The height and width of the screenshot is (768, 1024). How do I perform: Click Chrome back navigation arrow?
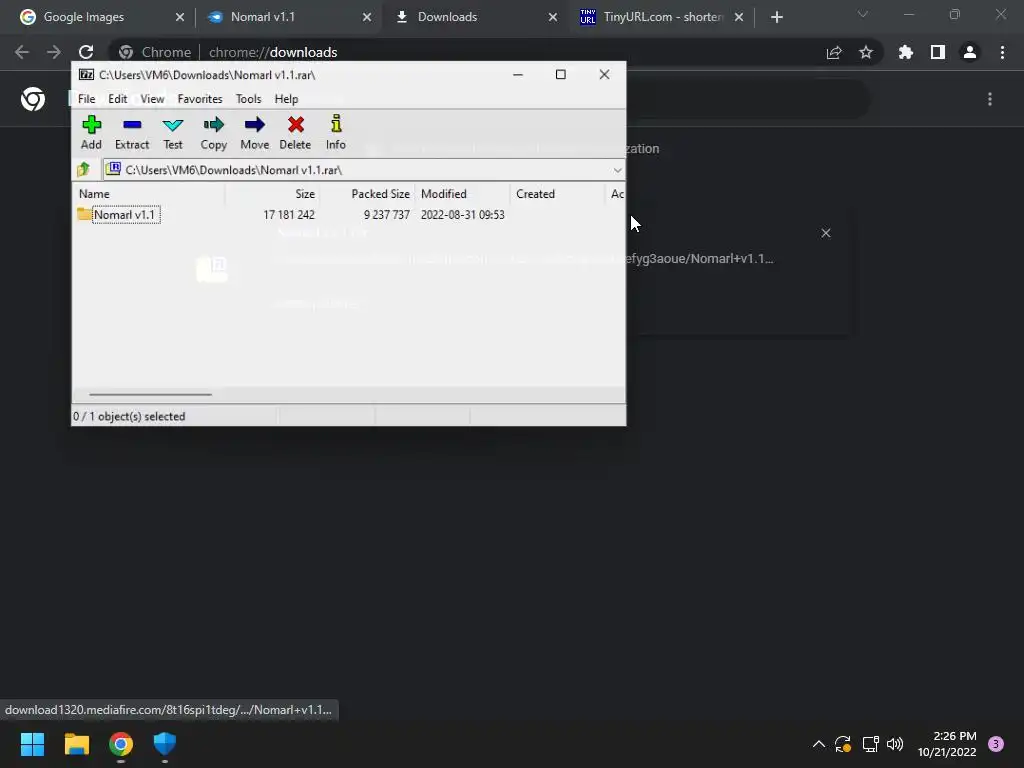22,52
